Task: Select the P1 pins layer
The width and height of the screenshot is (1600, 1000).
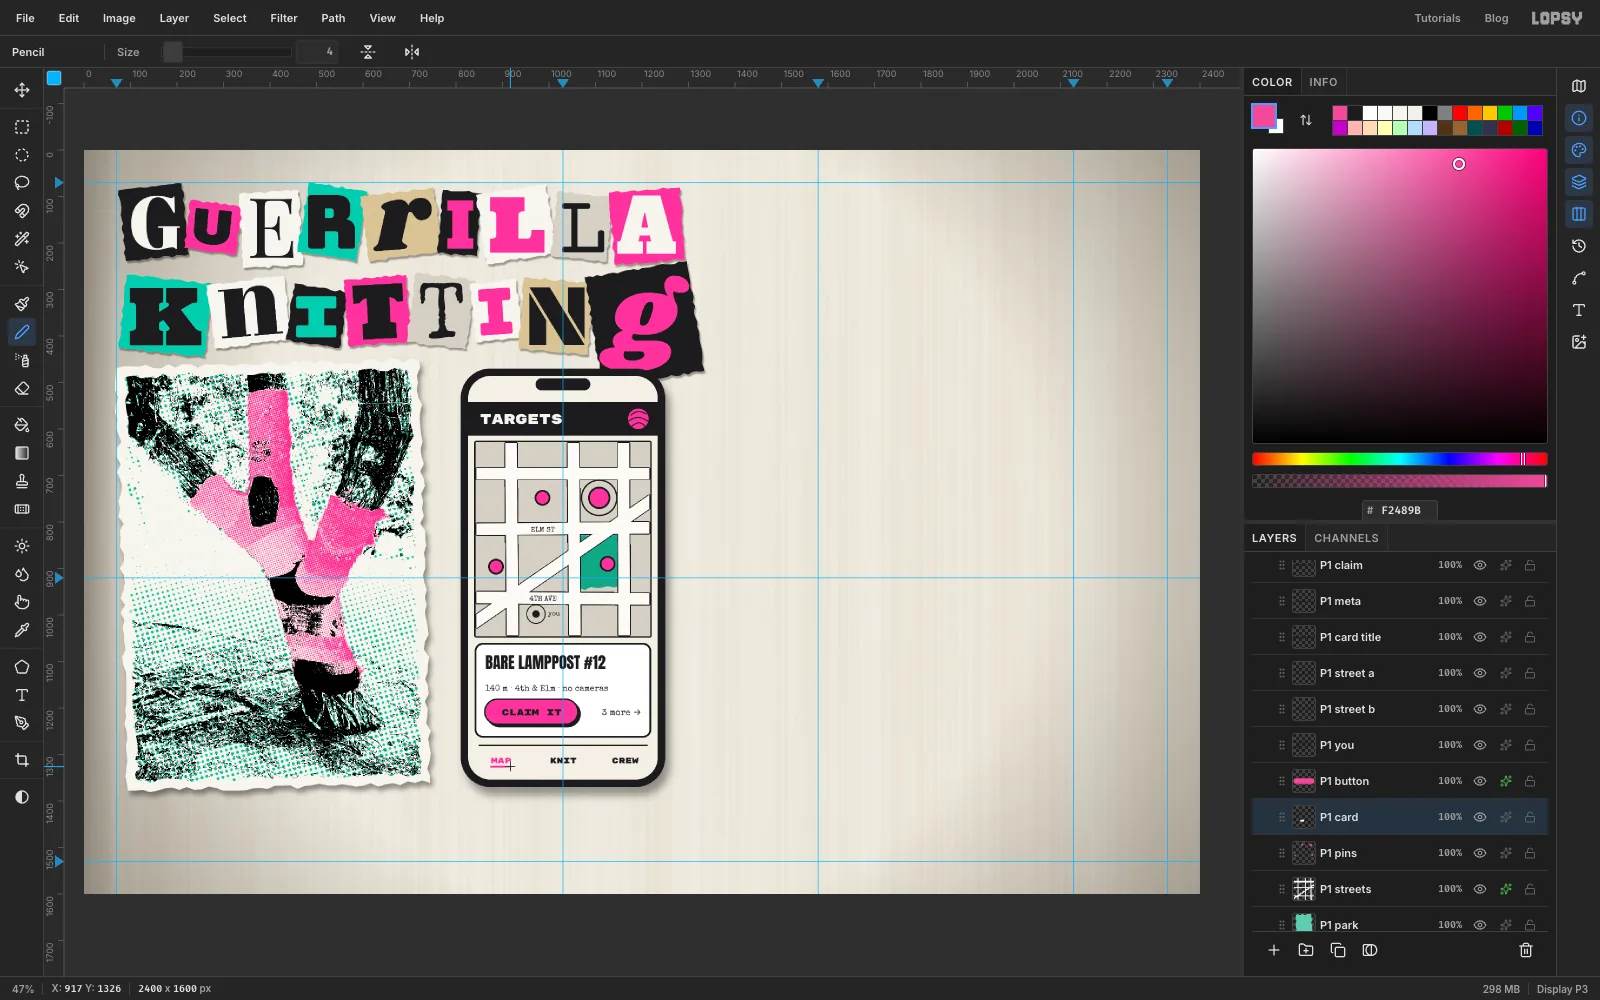Action: tap(1400, 853)
